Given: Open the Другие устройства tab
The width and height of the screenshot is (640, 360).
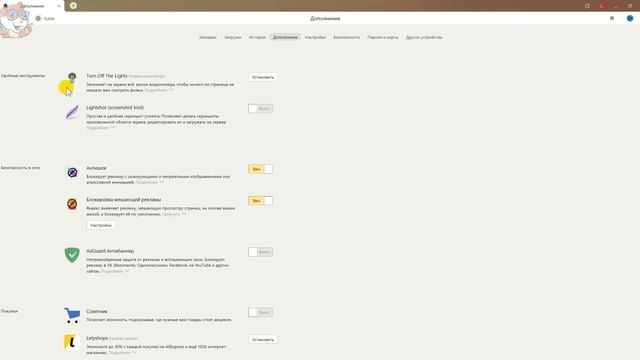Looking at the screenshot, I should tap(424, 37).
